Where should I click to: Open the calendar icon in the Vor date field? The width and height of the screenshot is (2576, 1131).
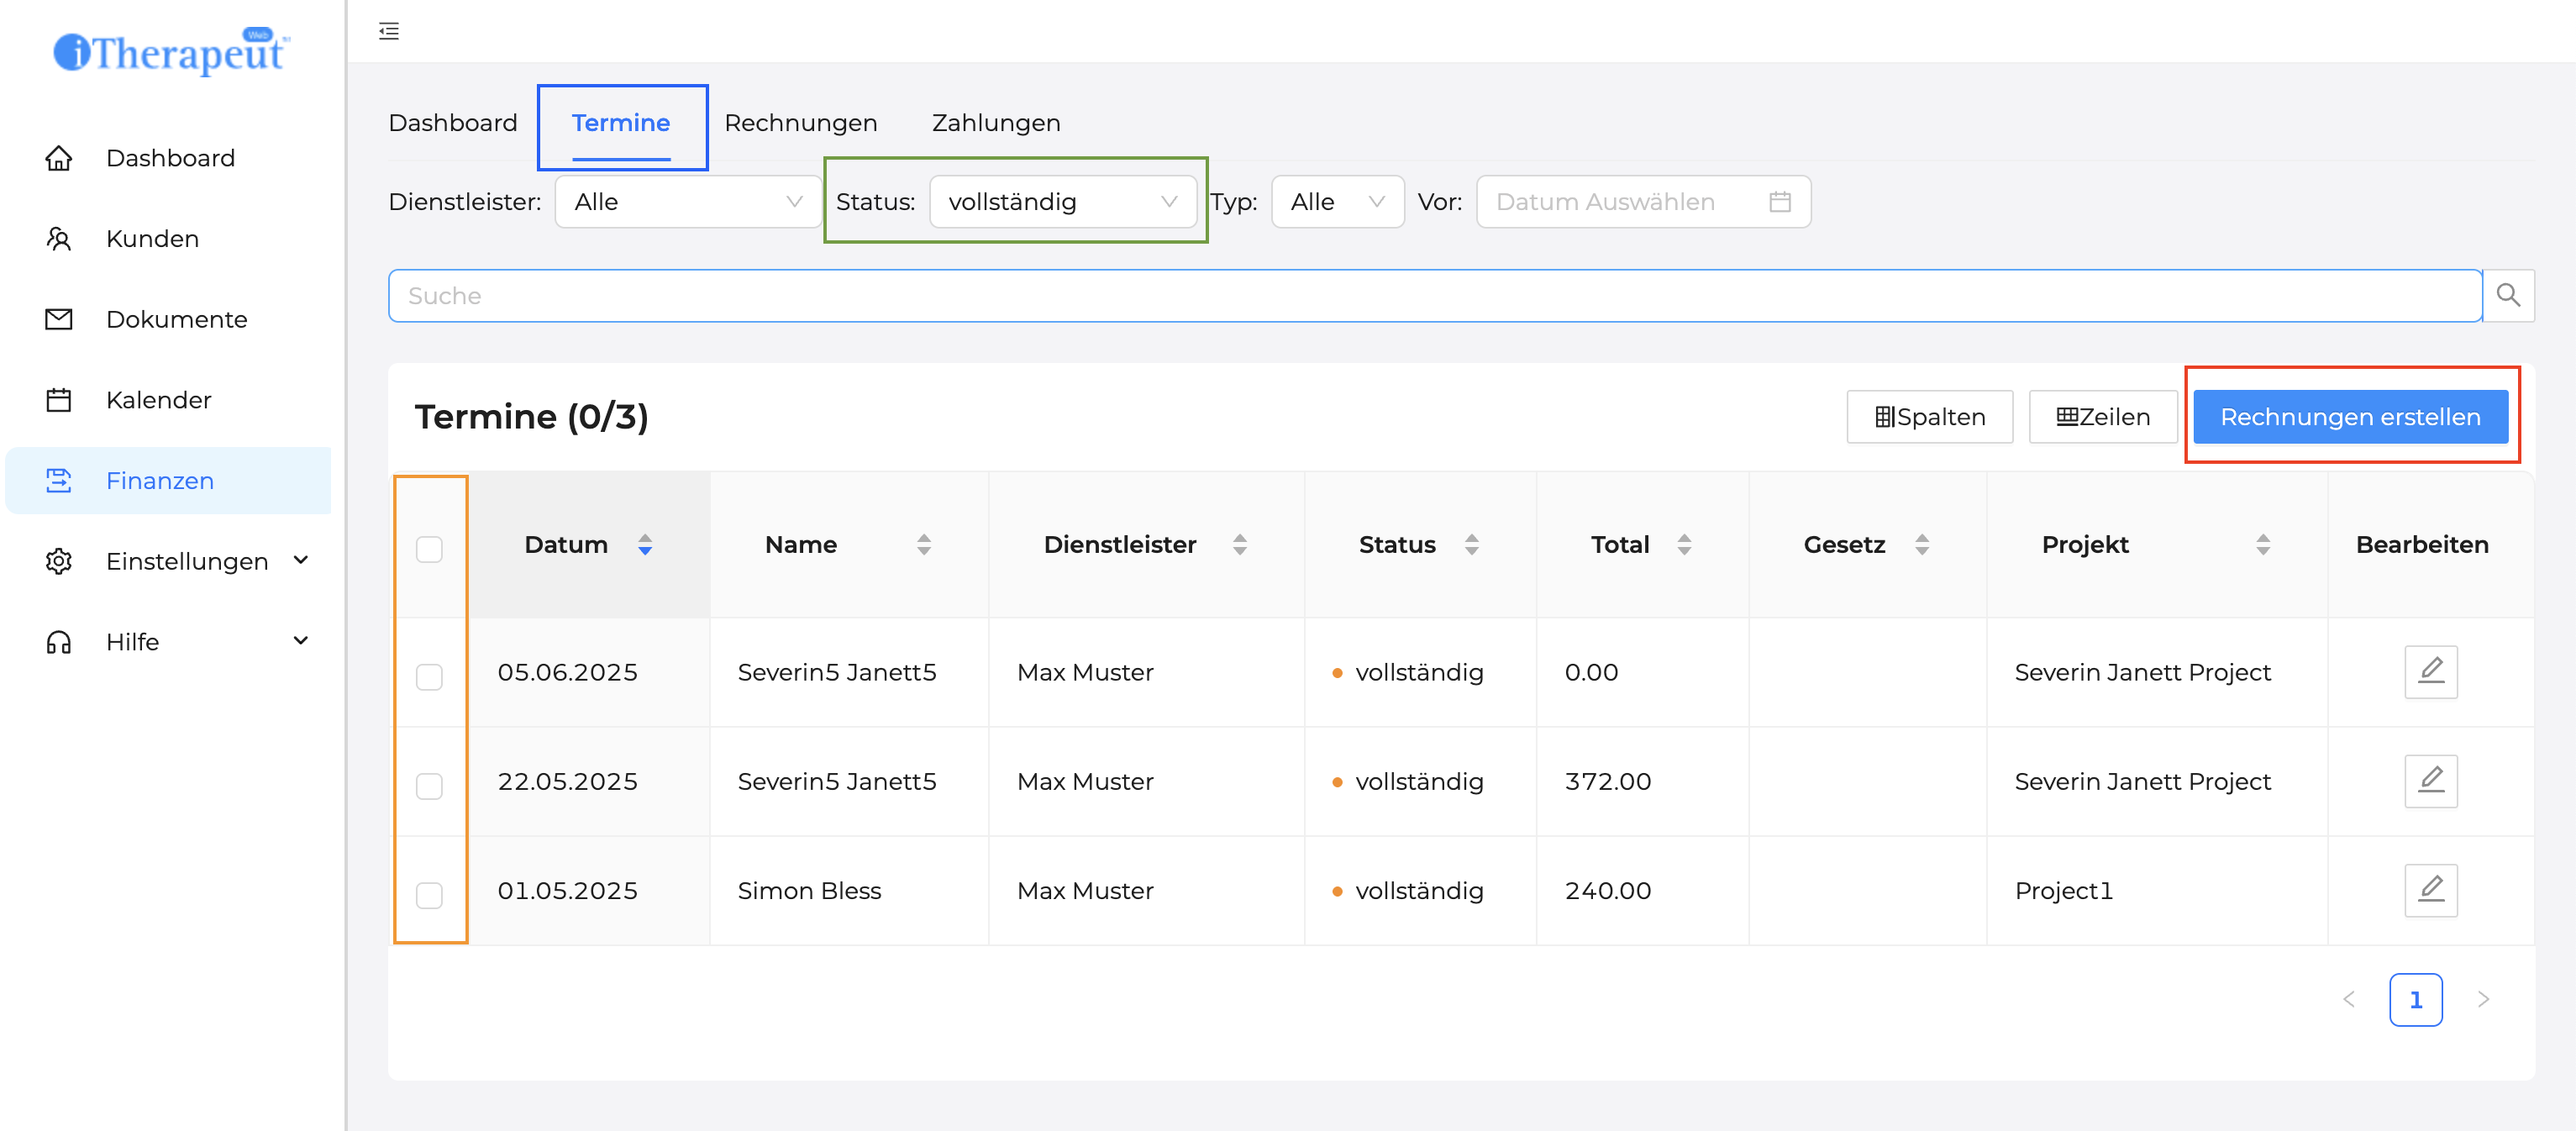[x=1779, y=202]
